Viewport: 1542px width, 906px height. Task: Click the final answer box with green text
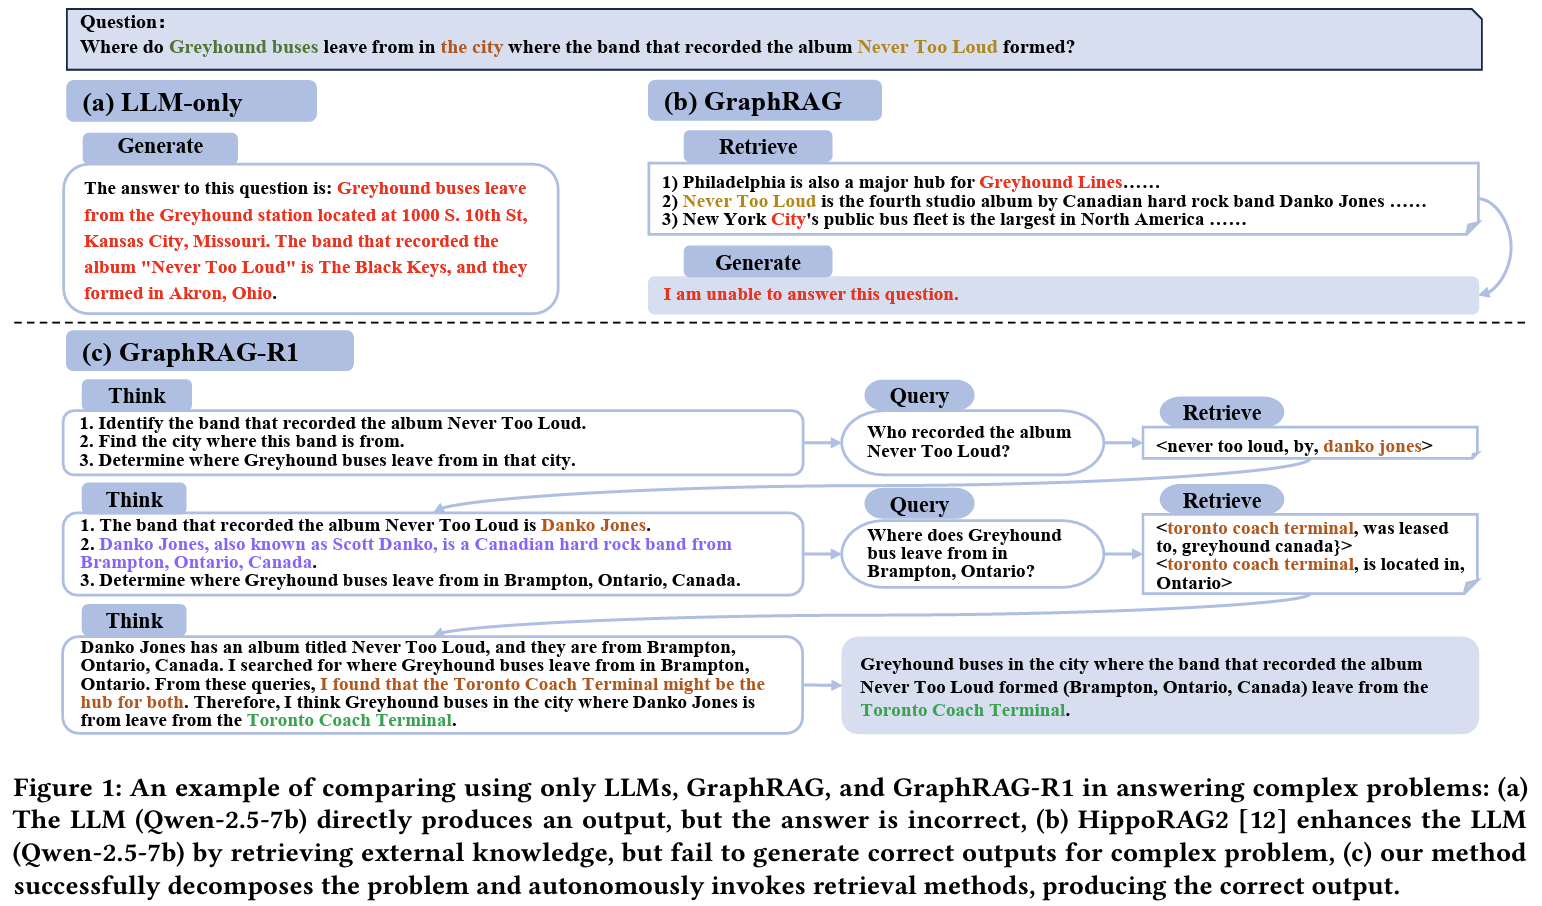click(1159, 686)
